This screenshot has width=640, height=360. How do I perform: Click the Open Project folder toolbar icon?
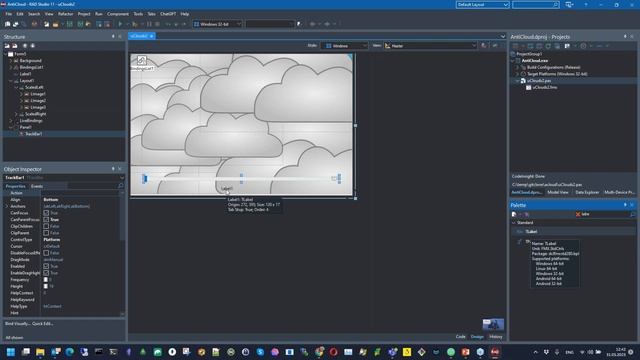click(56, 24)
